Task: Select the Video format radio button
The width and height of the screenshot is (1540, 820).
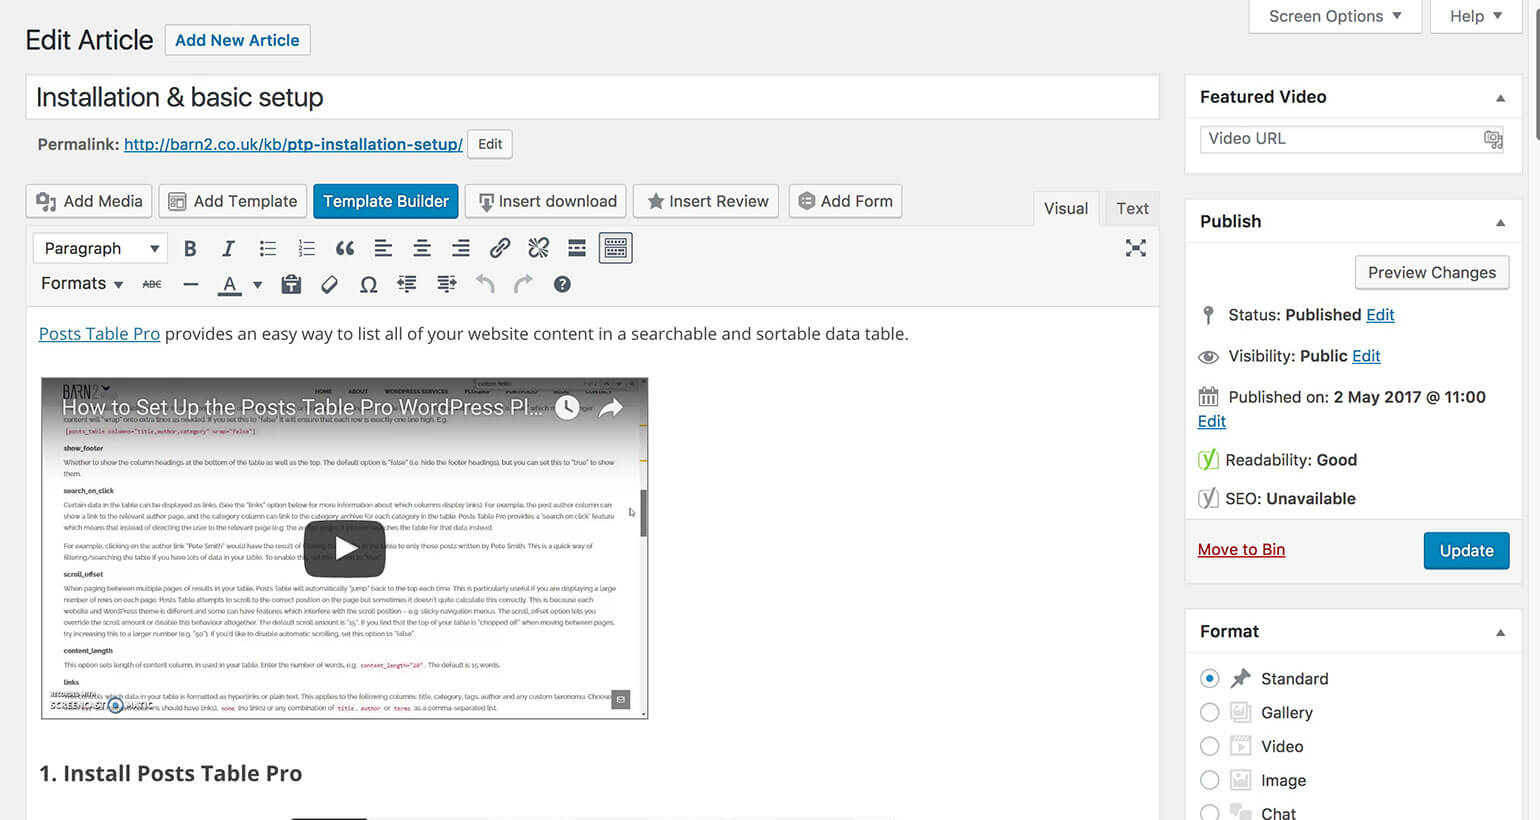Action: (x=1209, y=747)
